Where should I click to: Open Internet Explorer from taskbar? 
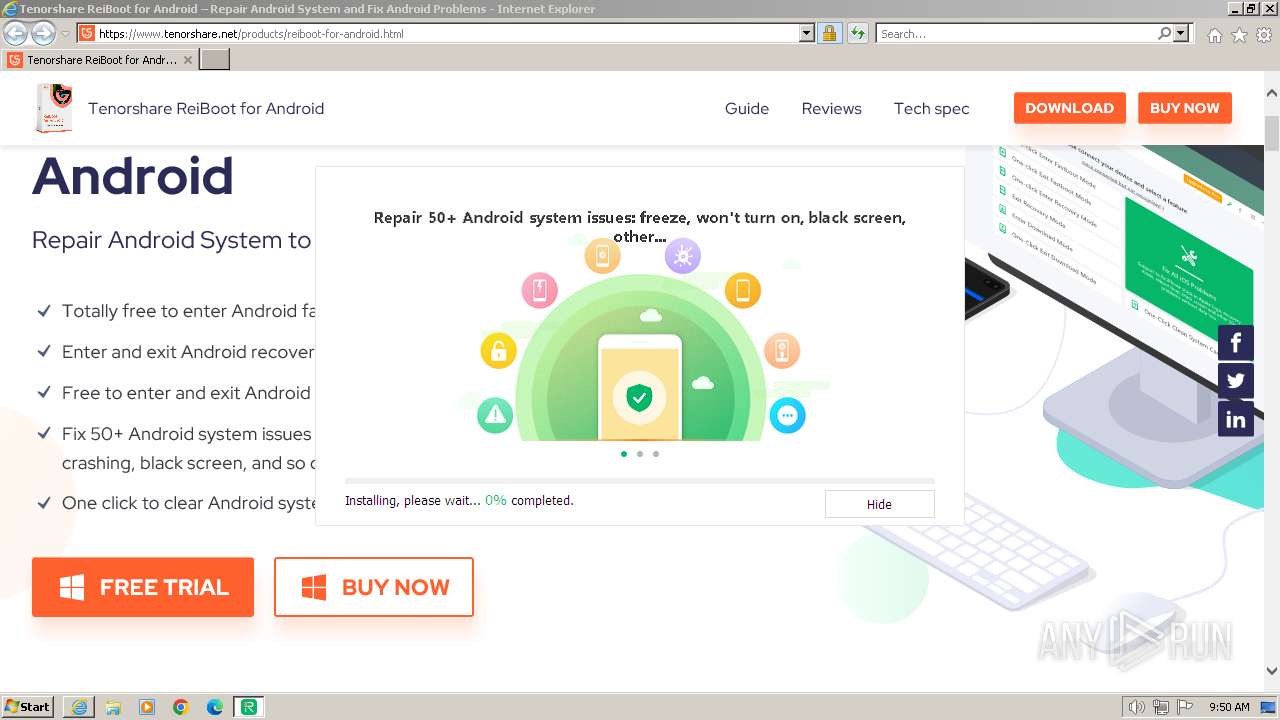click(x=79, y=707)
